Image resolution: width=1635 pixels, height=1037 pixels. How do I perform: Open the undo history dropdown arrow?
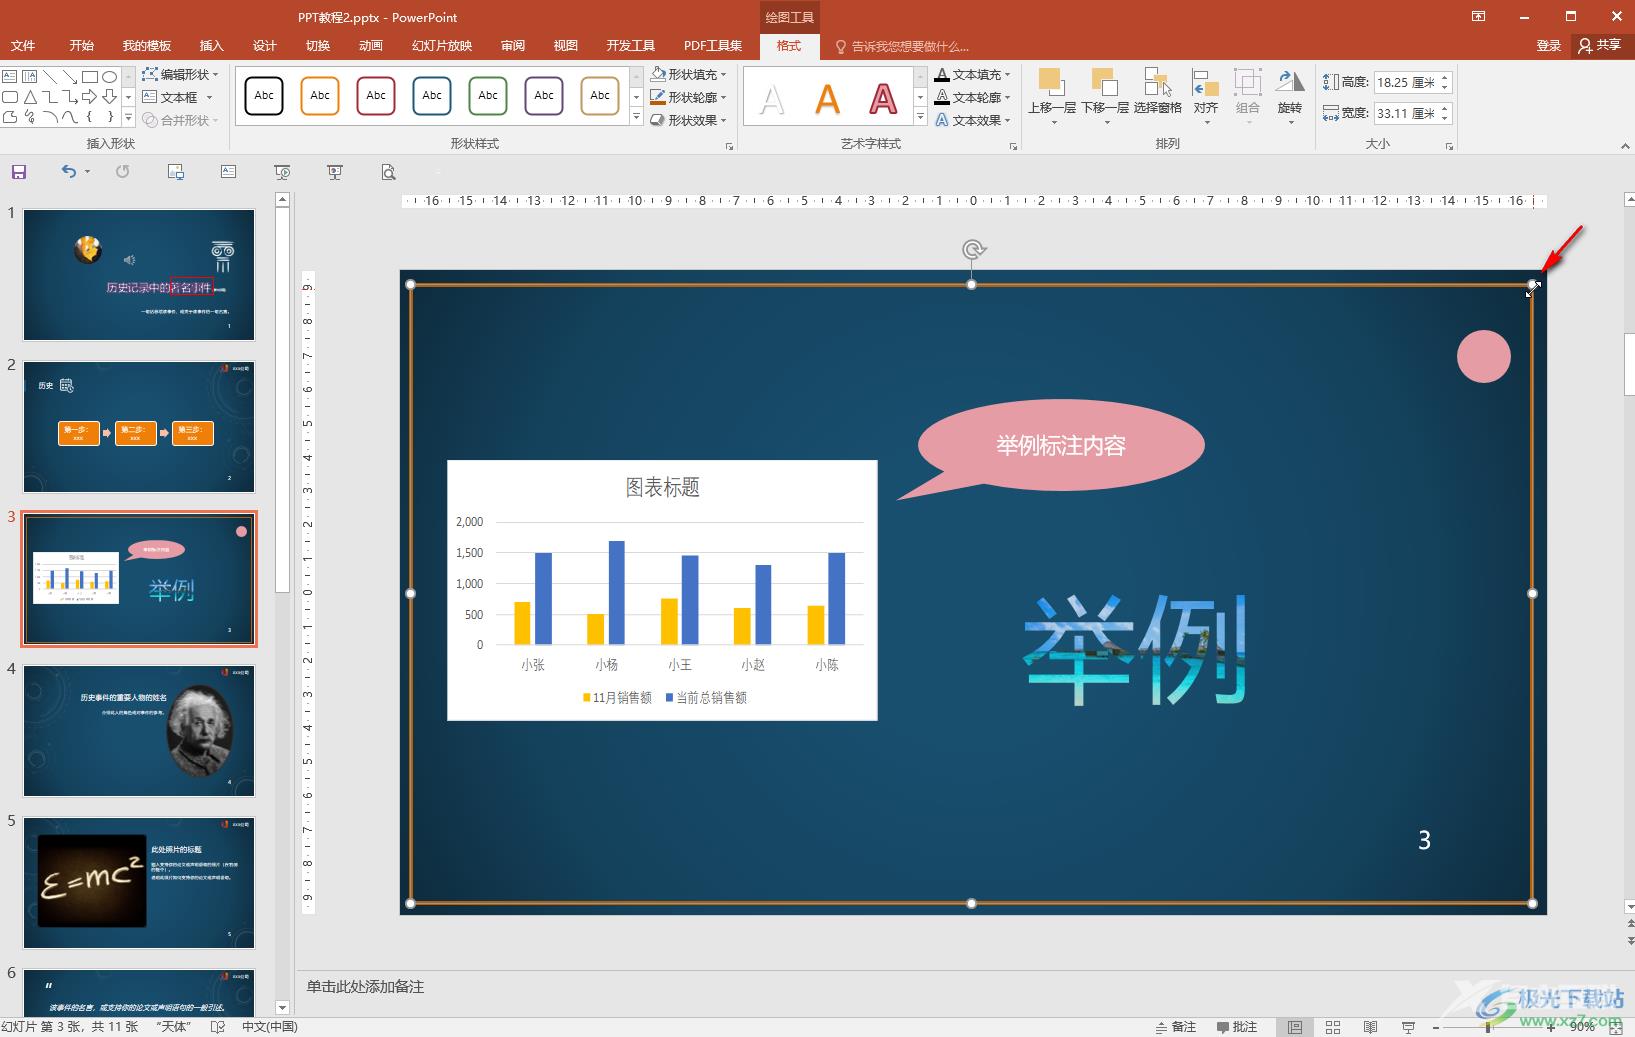click(x=87, y=172)
